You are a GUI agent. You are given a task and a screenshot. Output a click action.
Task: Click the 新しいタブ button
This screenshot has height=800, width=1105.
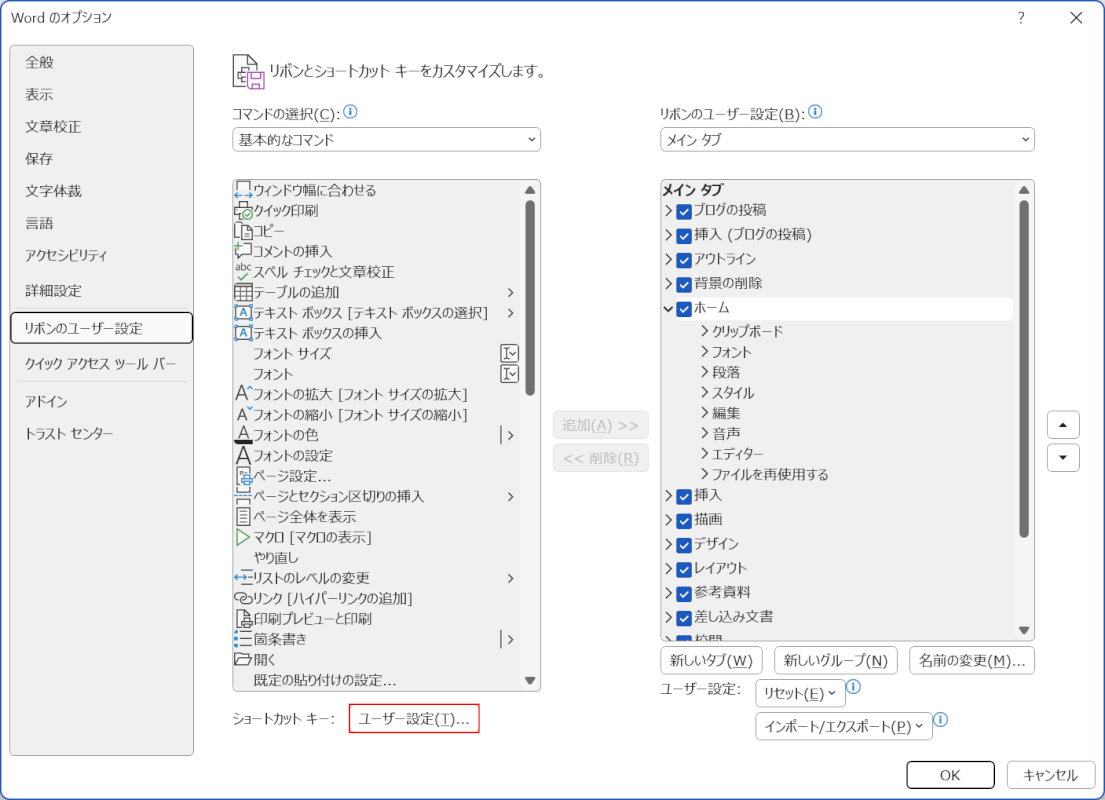coord(711,661)
